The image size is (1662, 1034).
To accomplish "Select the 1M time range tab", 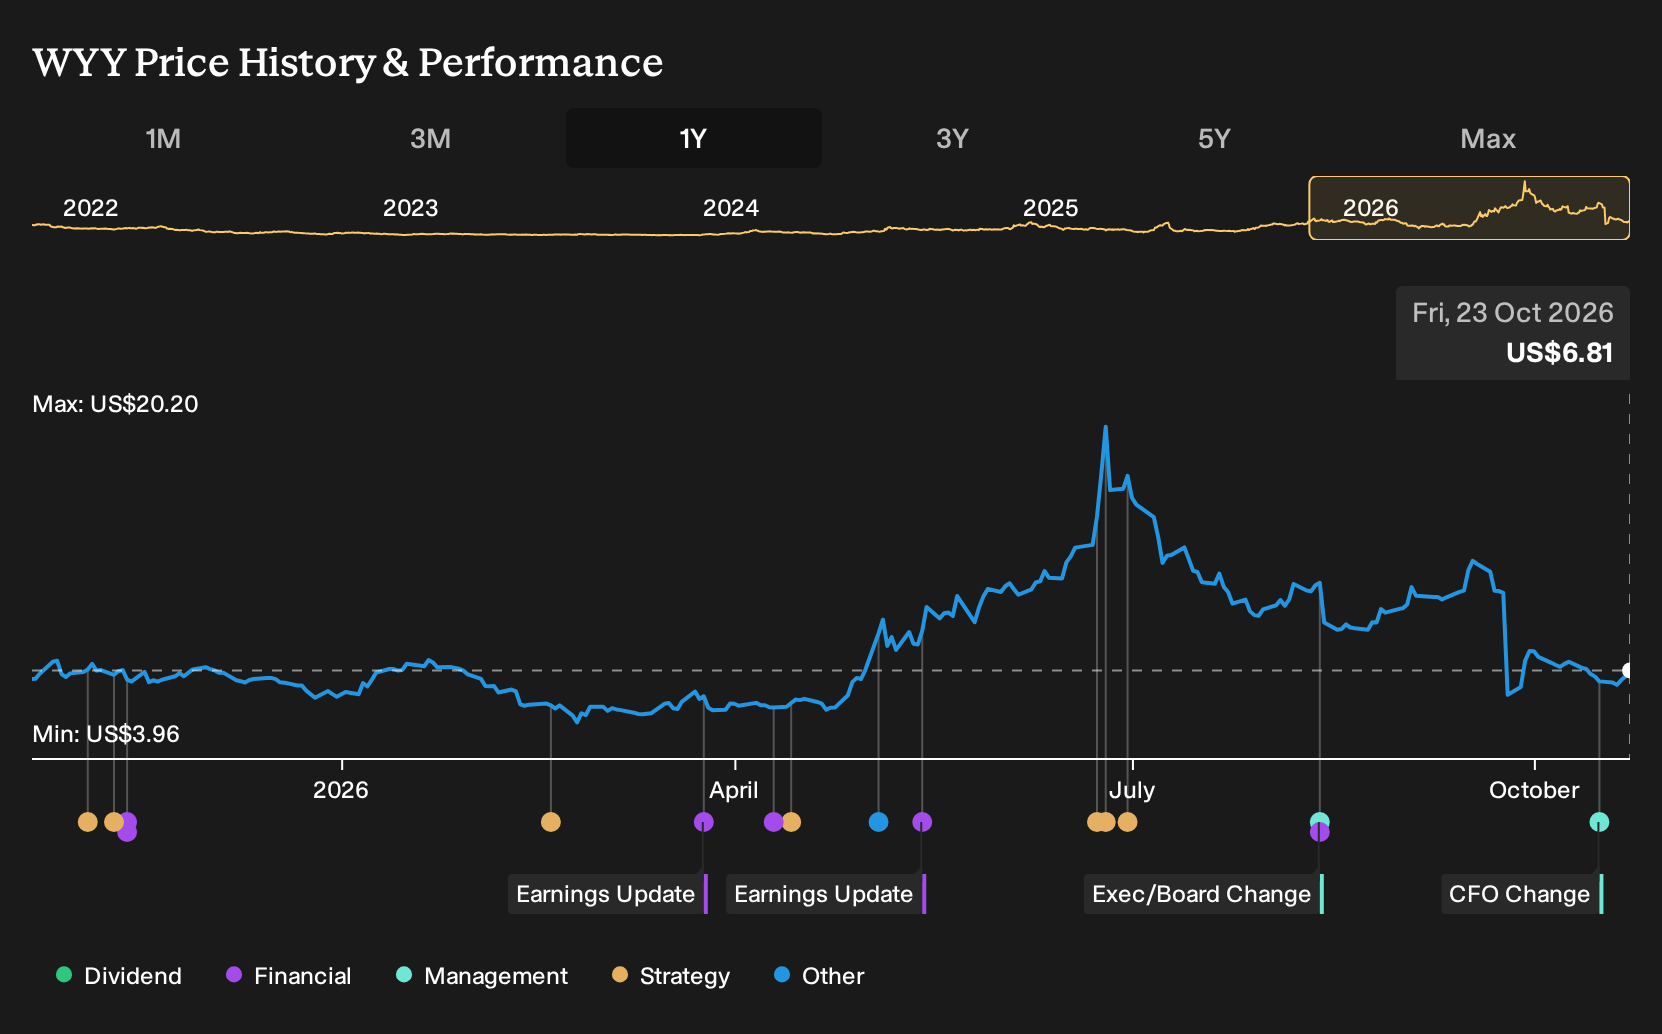I will coord(163,138).
